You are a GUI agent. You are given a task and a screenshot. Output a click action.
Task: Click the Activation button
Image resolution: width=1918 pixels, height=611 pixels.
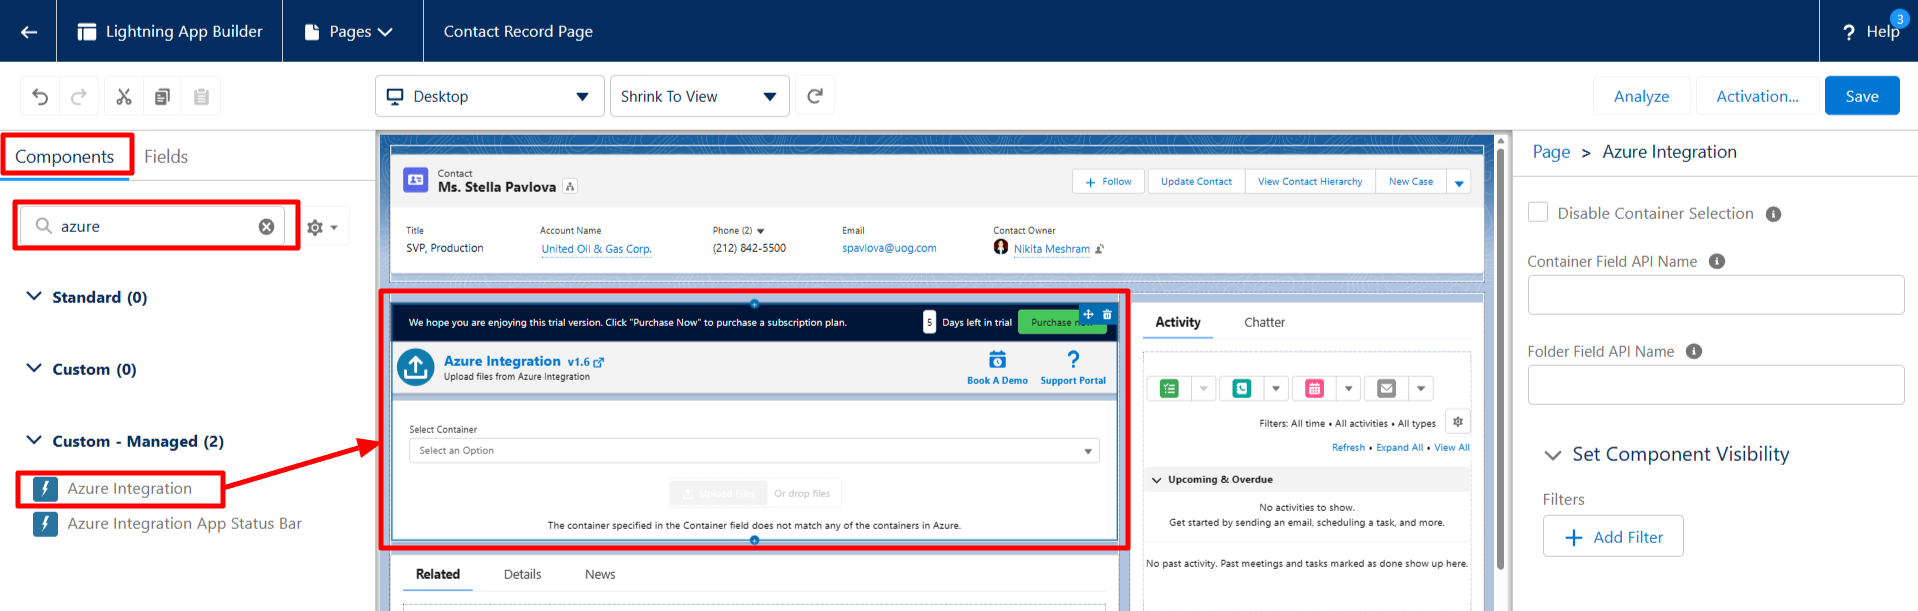pos(1757,96)
